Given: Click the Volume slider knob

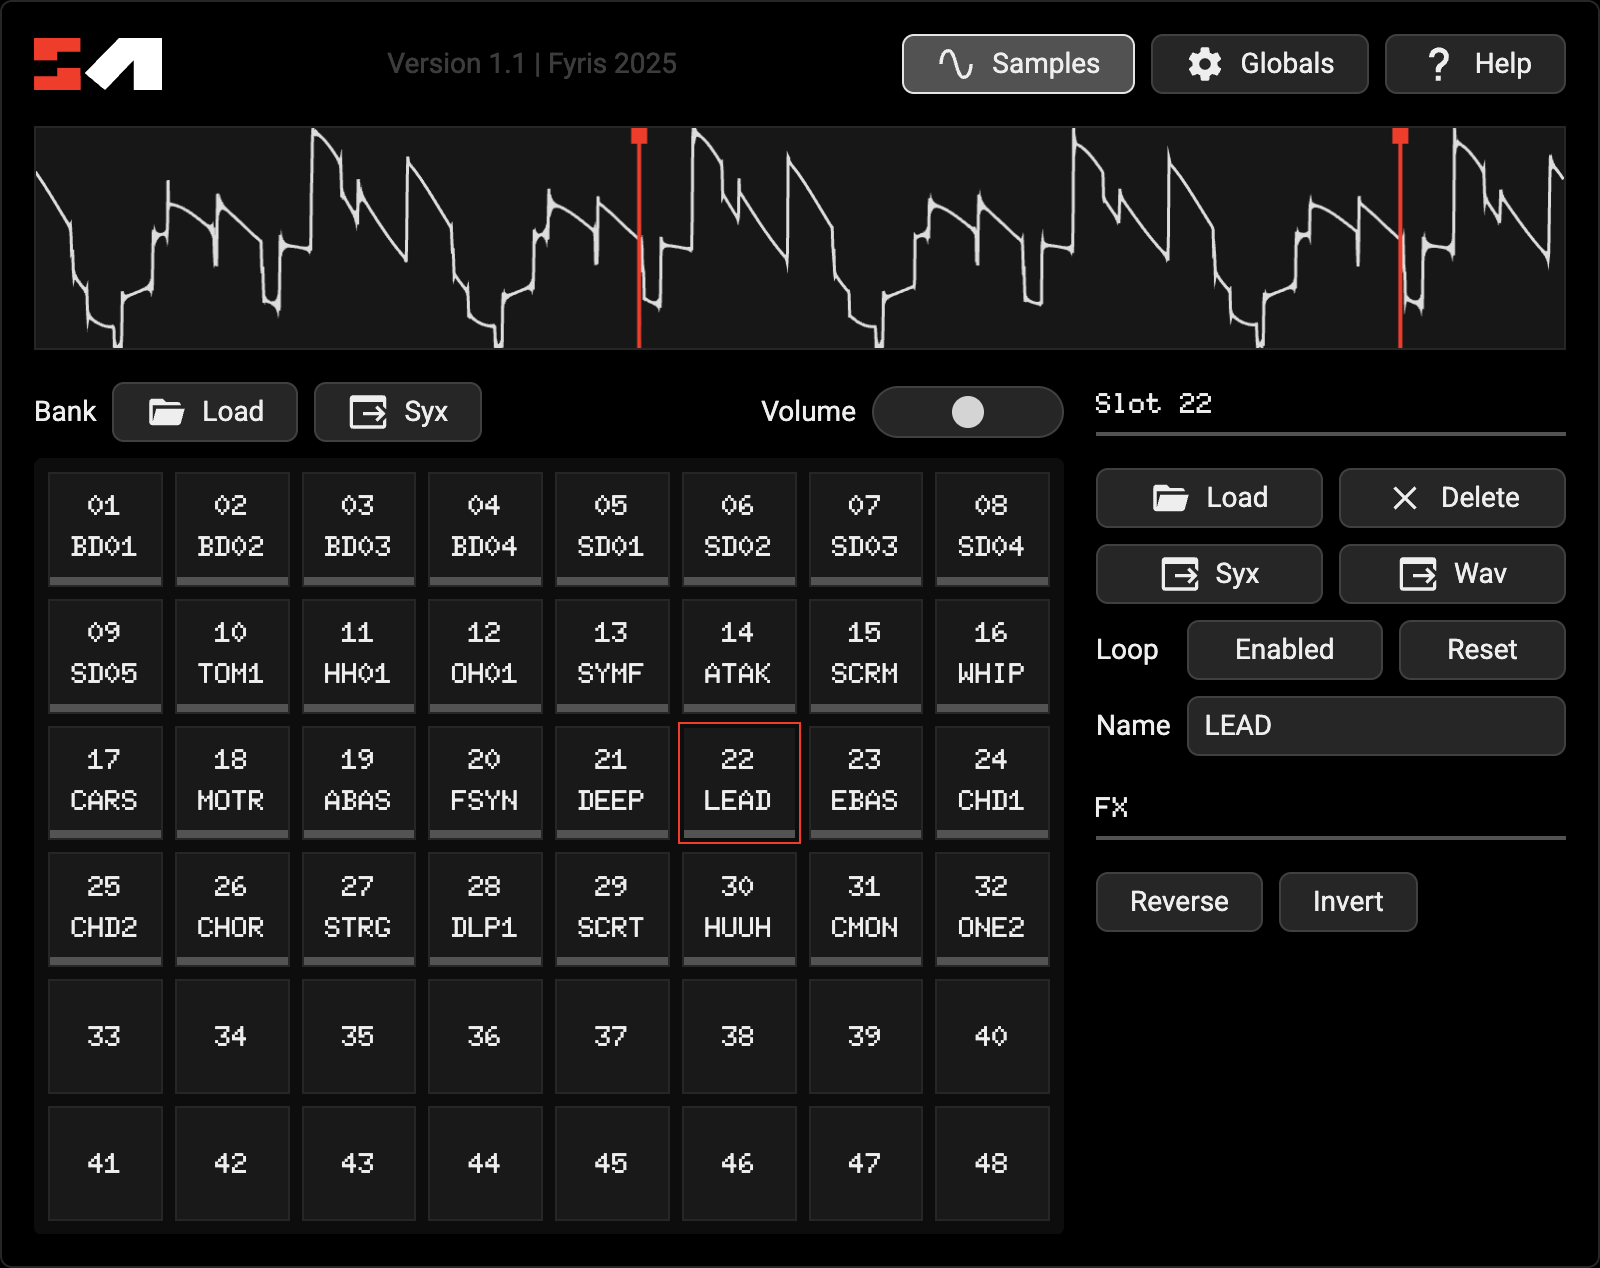Looking at the screenshot, I should pos(967,412).
